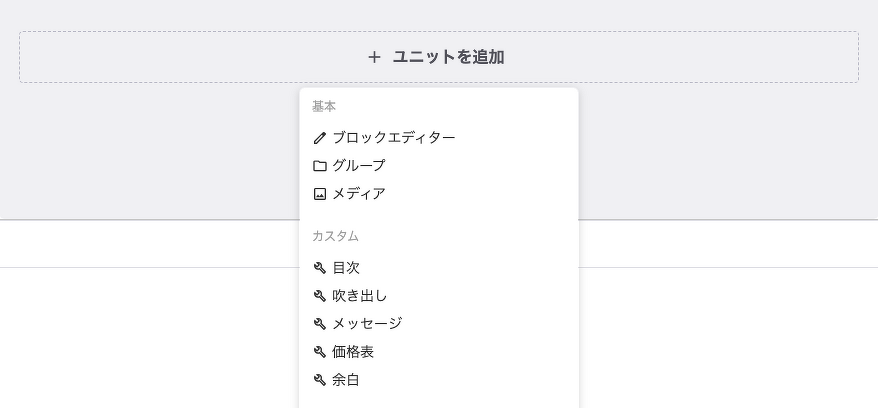Click the wrench icon beside 目次
This screenshot has width=878, height=408.
(x=320, y=268)
